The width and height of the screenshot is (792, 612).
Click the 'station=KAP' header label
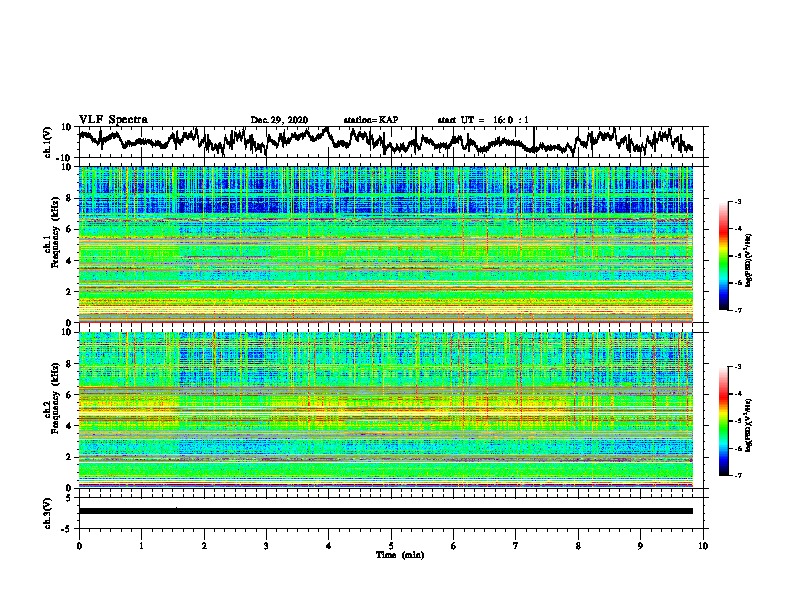pyautogui.click(x=371, y=120)
